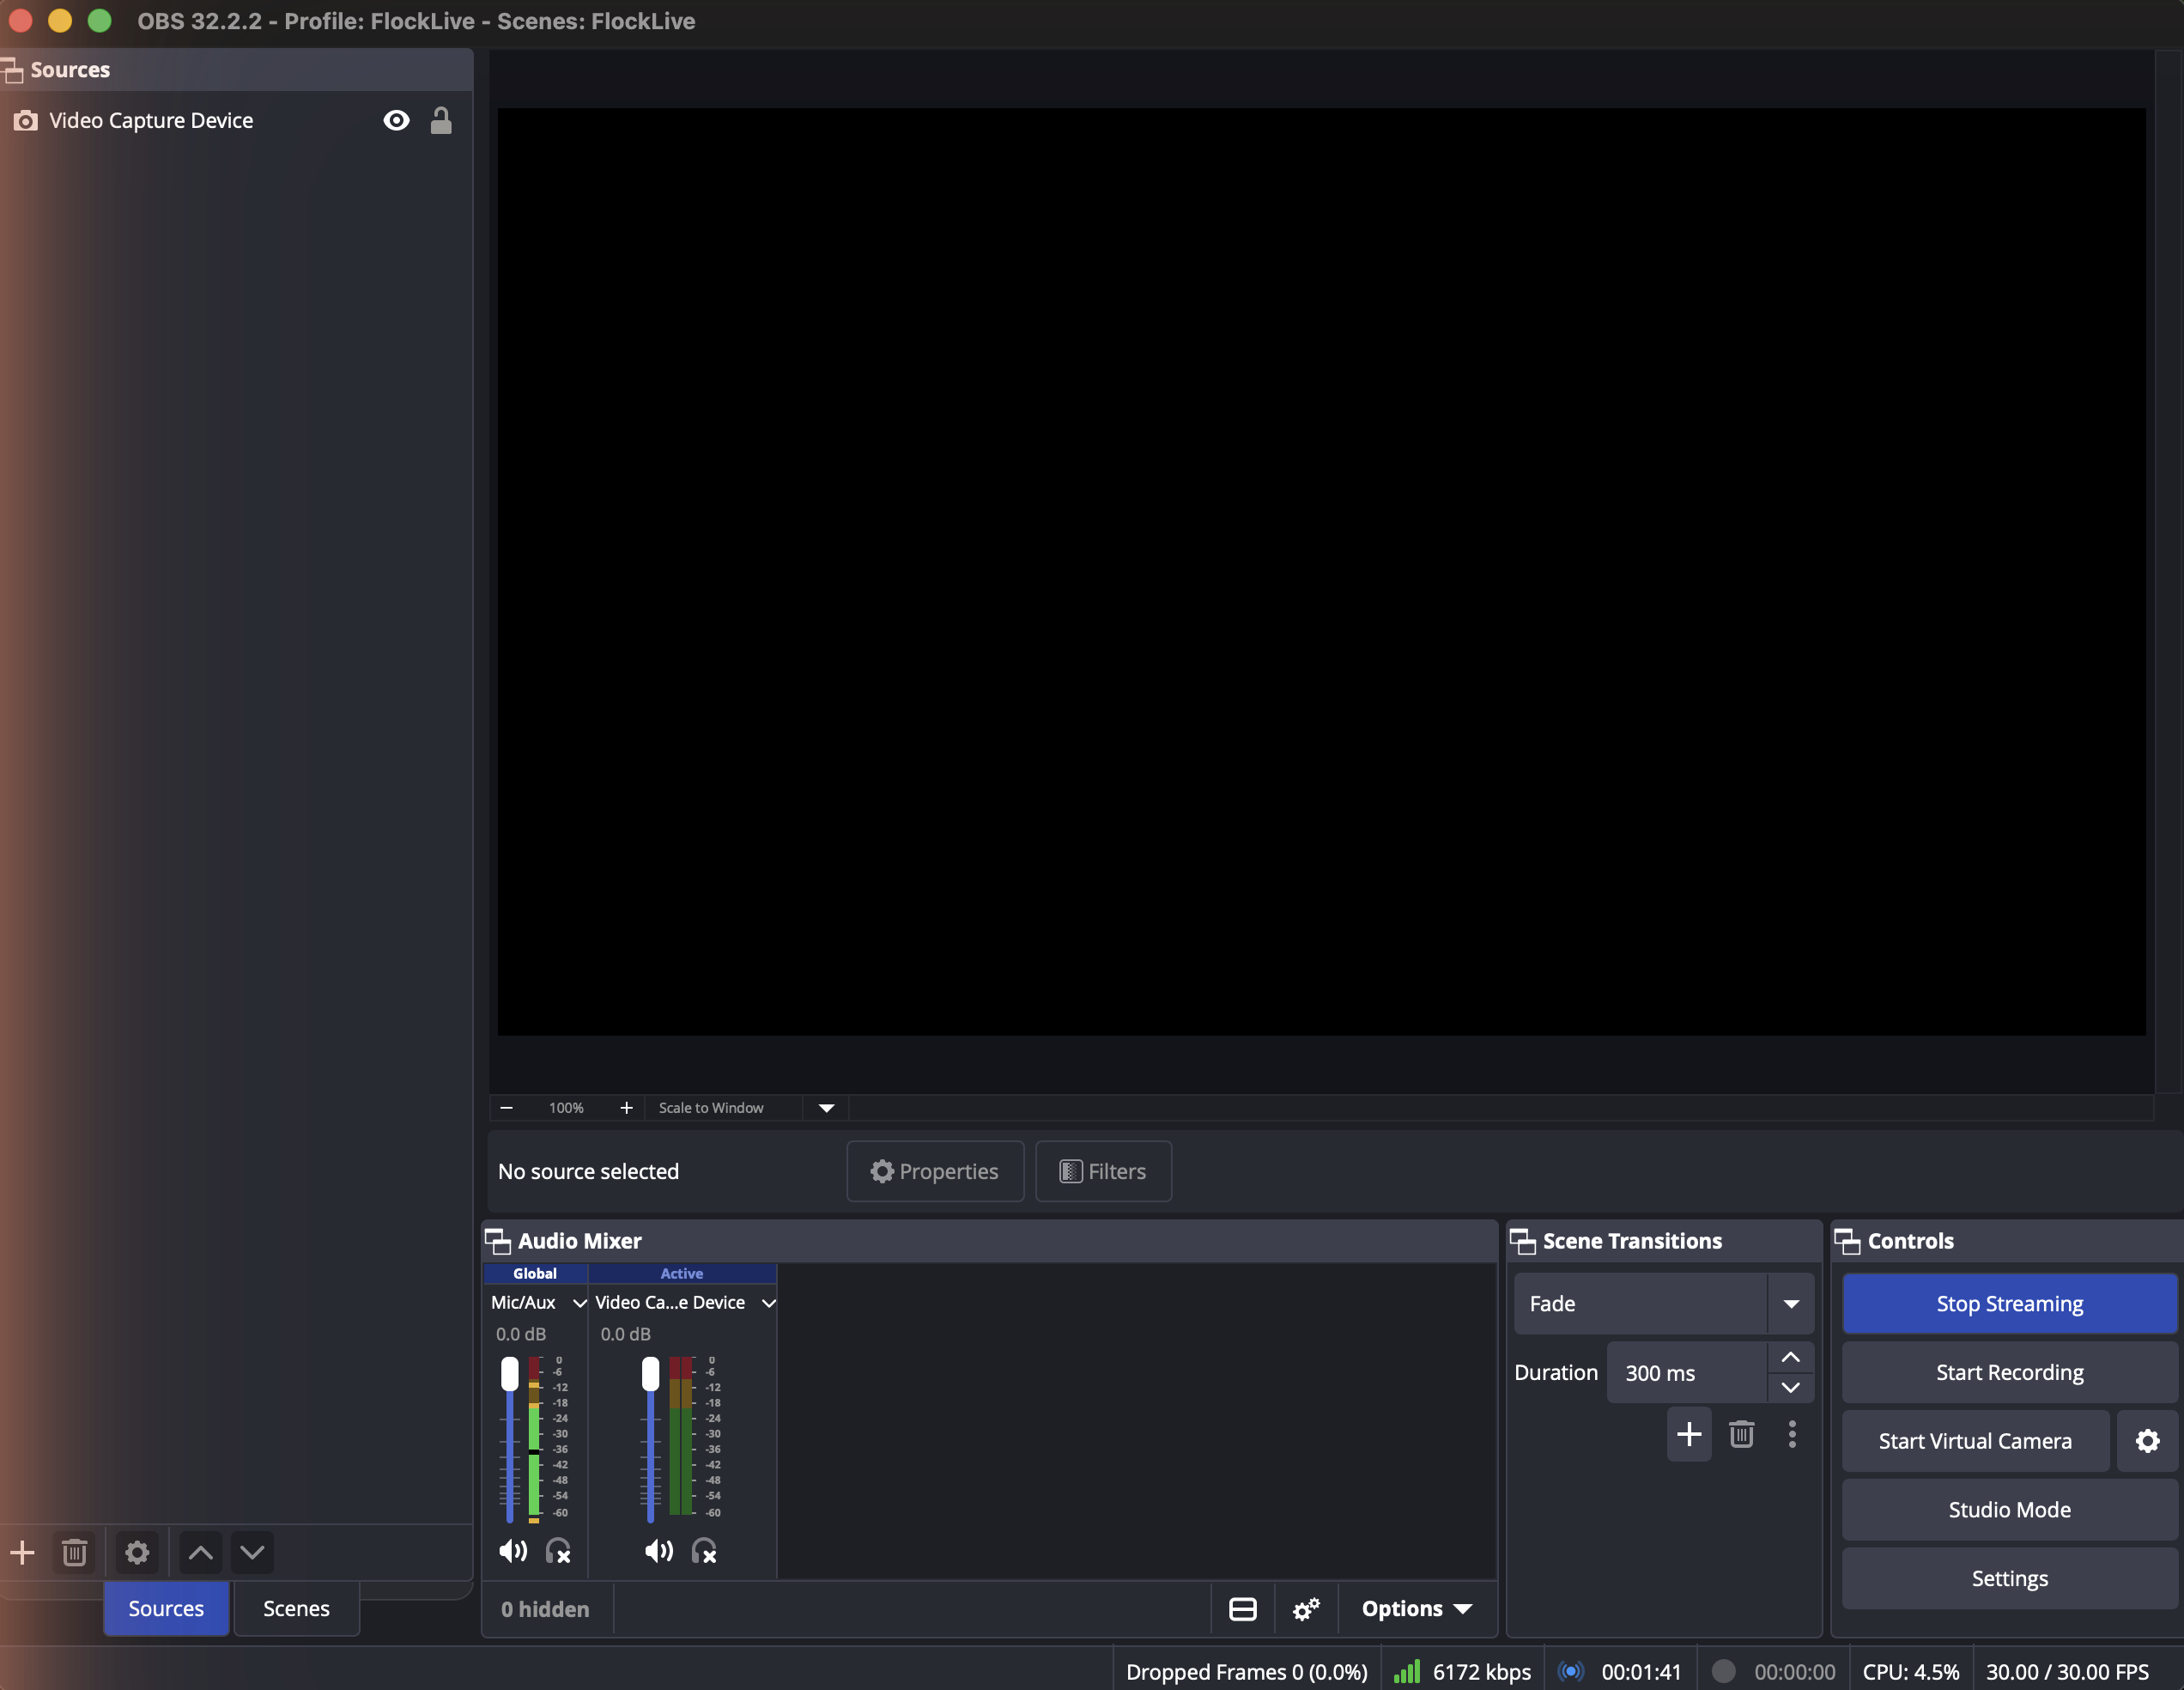
Task: Enable Studio Mode
Action: [2010, 1510]
